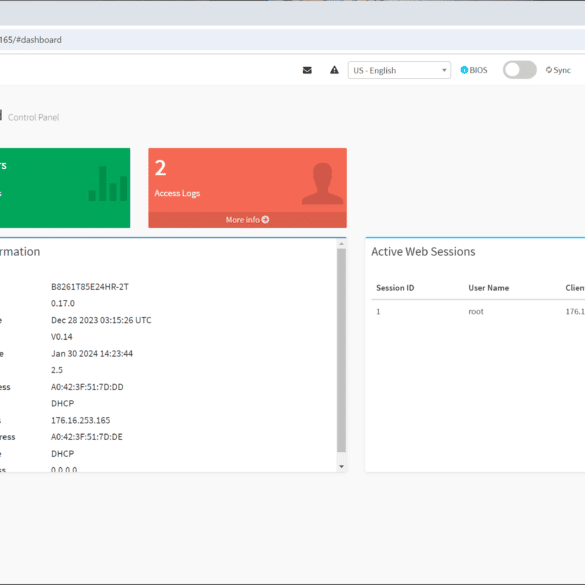Screen dimensions: 585x585
Task: Click the Sync refresh icon
Action: (x=548, y=70)
